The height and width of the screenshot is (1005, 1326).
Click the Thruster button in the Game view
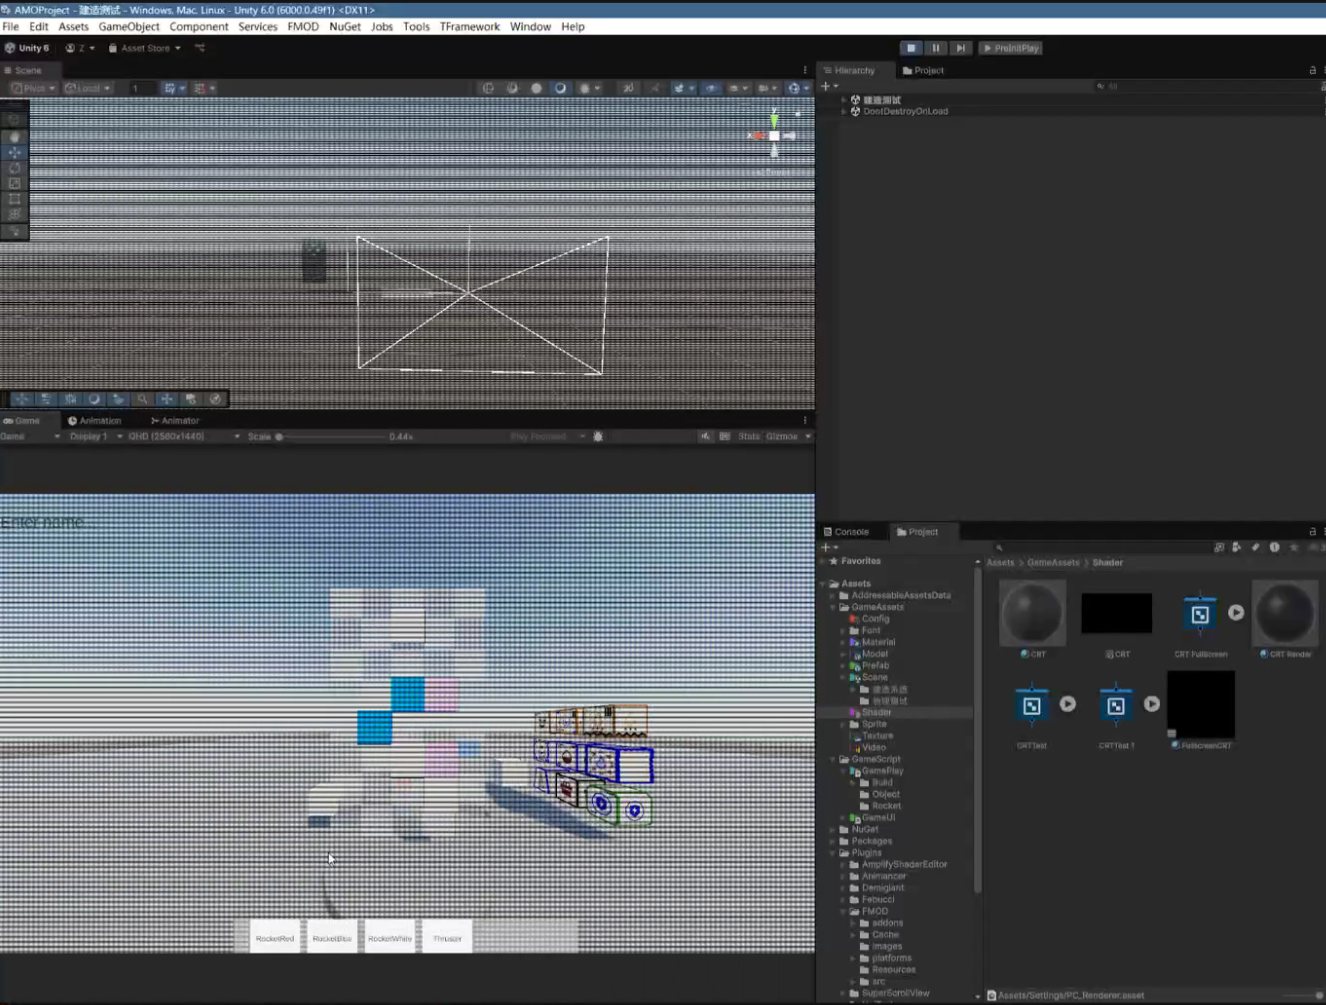pos(447,938)
